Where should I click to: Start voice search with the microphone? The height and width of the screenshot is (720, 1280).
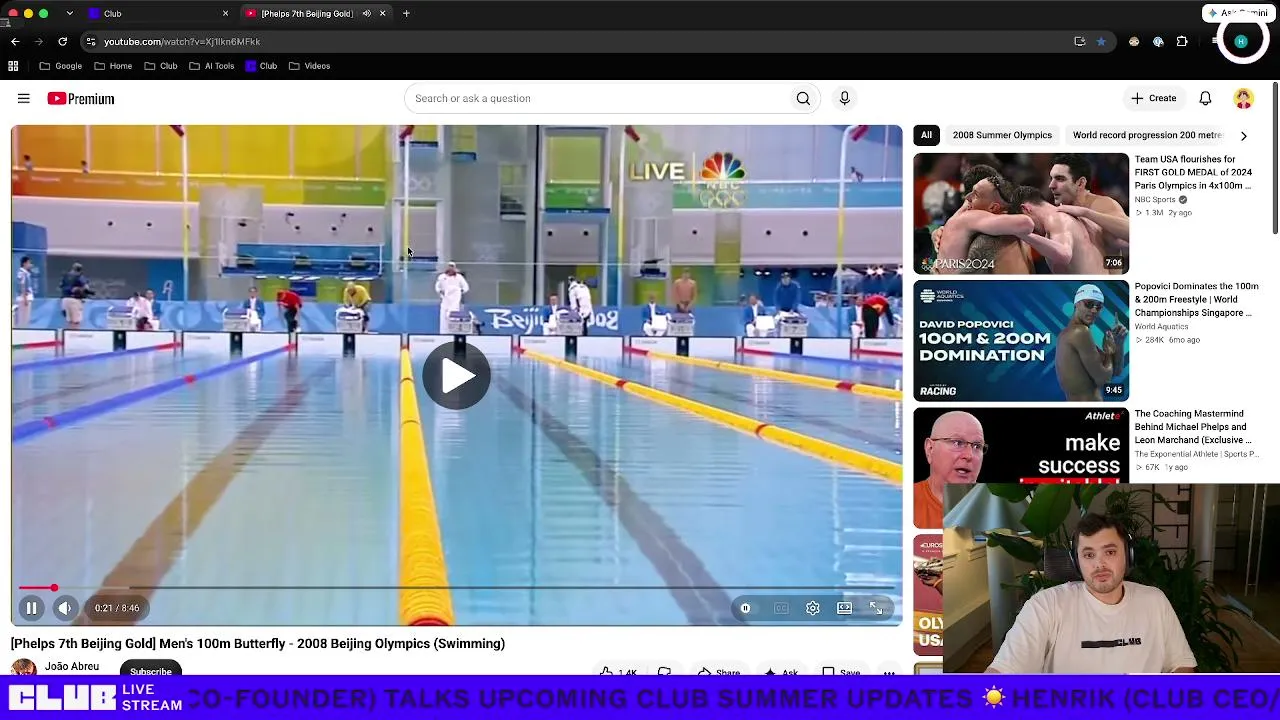[844, 98]
